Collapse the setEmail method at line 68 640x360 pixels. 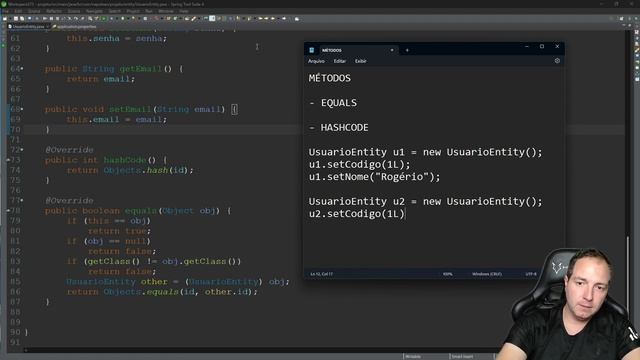coord(22,109)
